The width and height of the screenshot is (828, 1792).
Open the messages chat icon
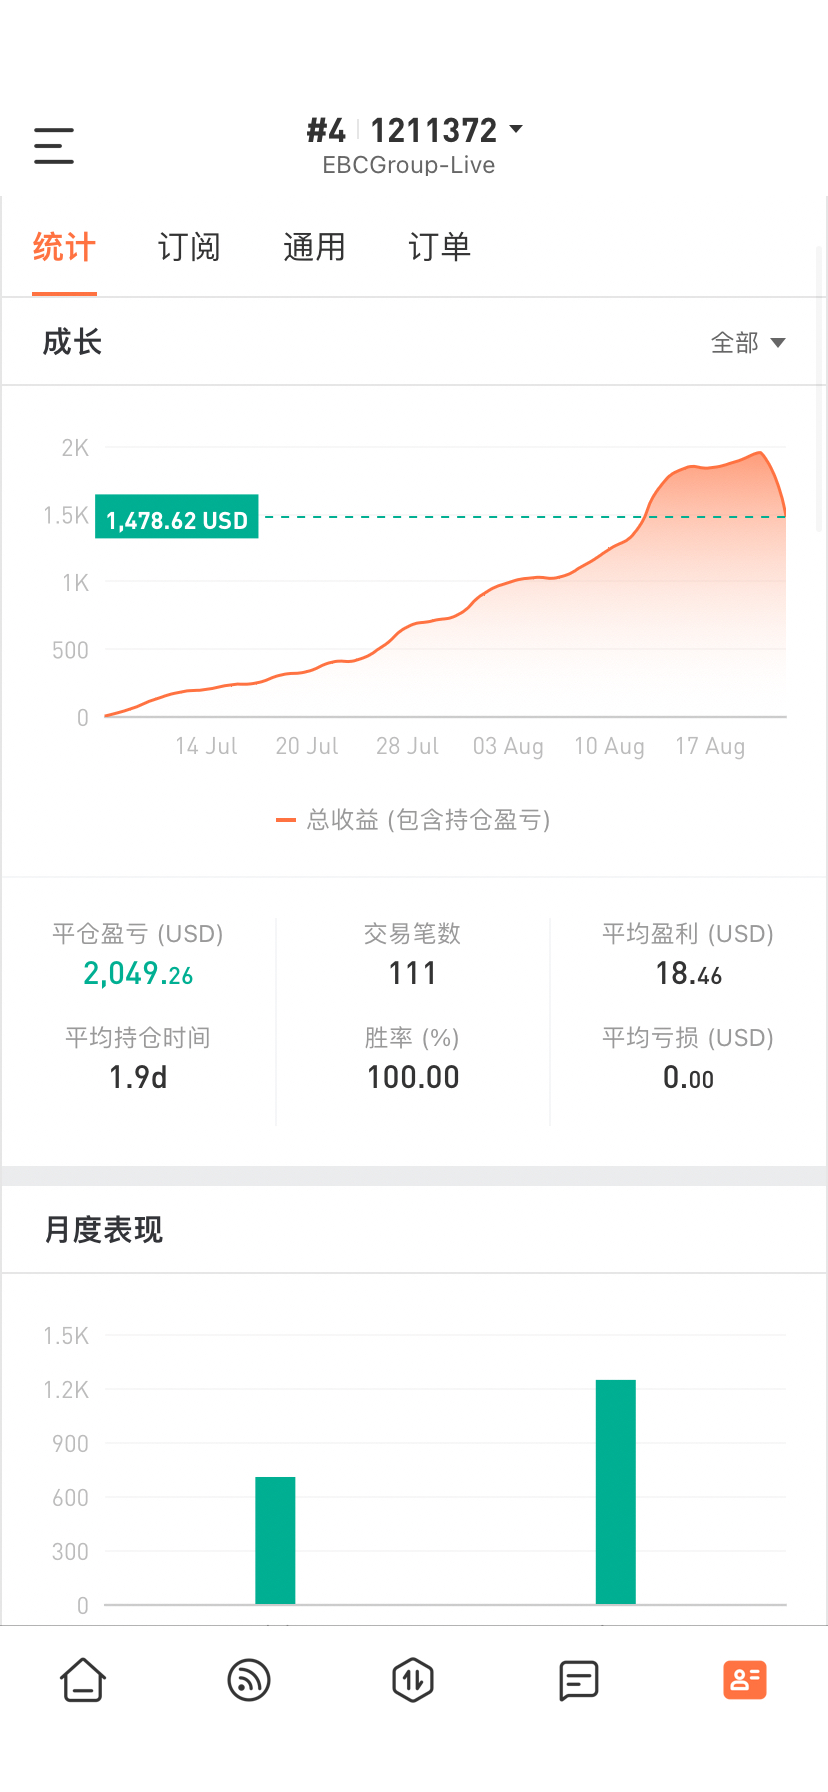pyautogui.click(x=579, y=1680)
